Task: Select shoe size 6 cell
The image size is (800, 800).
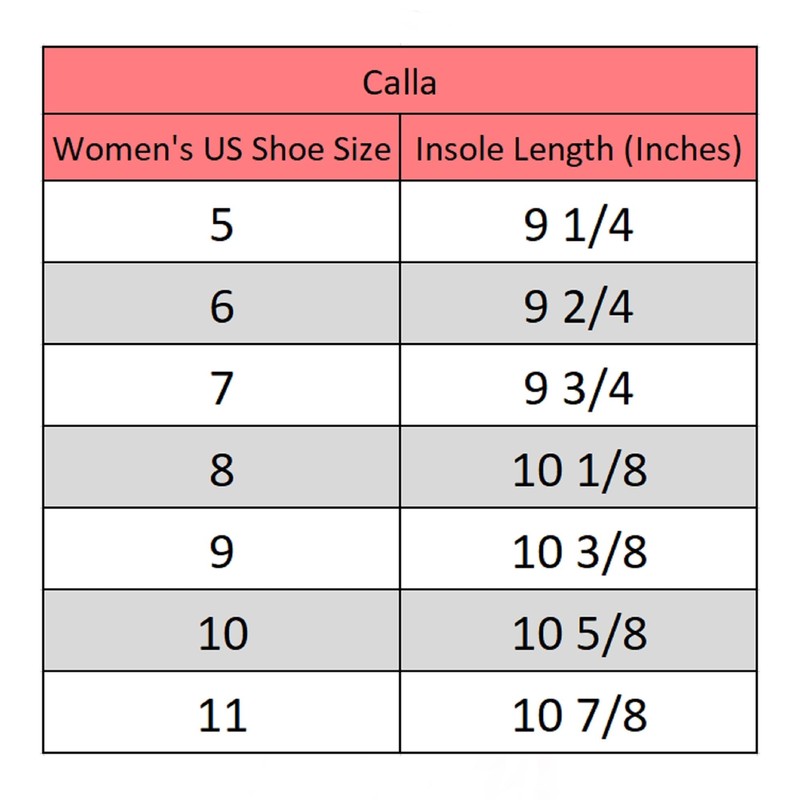Action: point(221,308)
